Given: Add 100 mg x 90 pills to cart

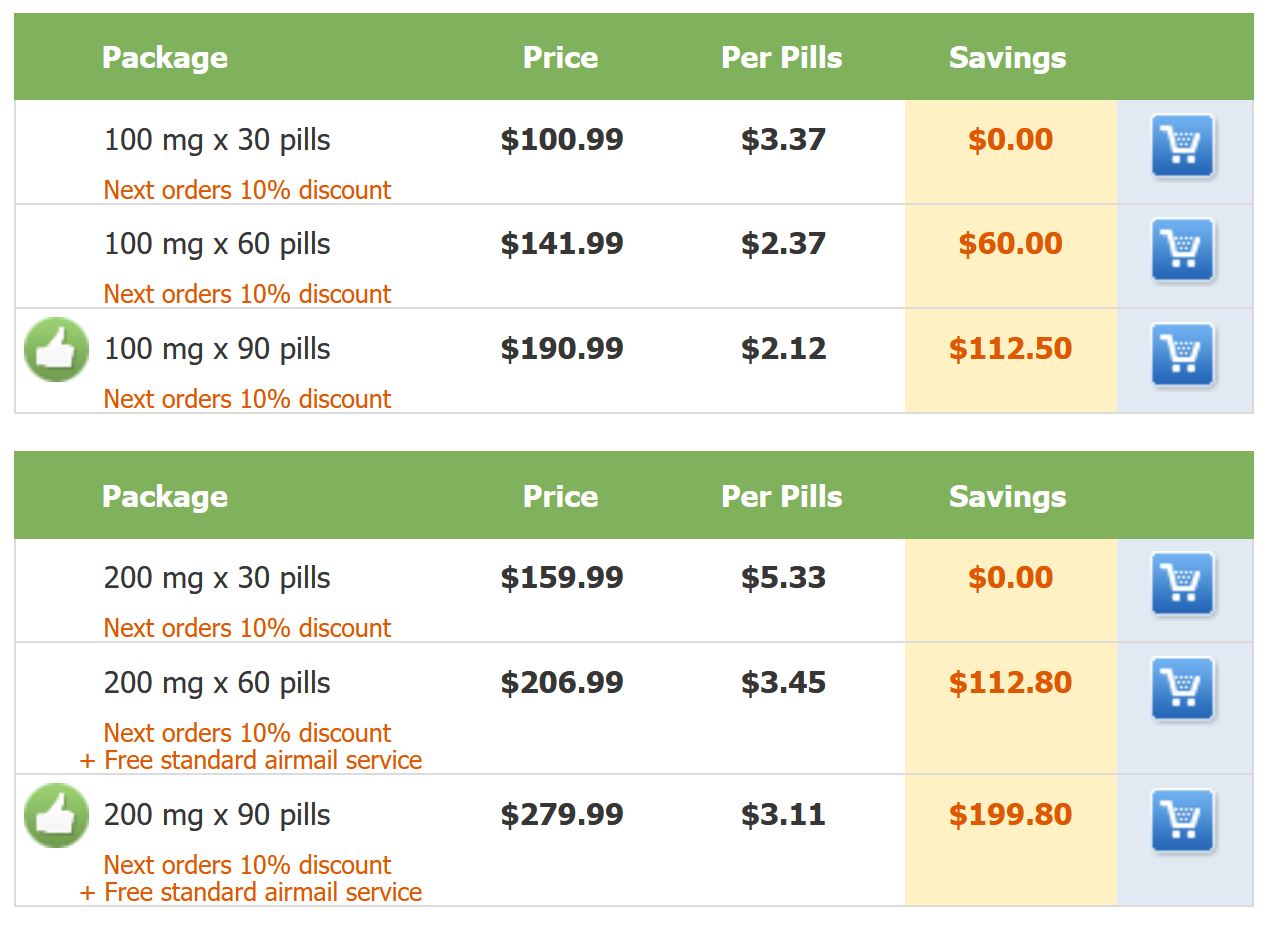Looking at the screenshot, I should click(x=1183, y=354).
